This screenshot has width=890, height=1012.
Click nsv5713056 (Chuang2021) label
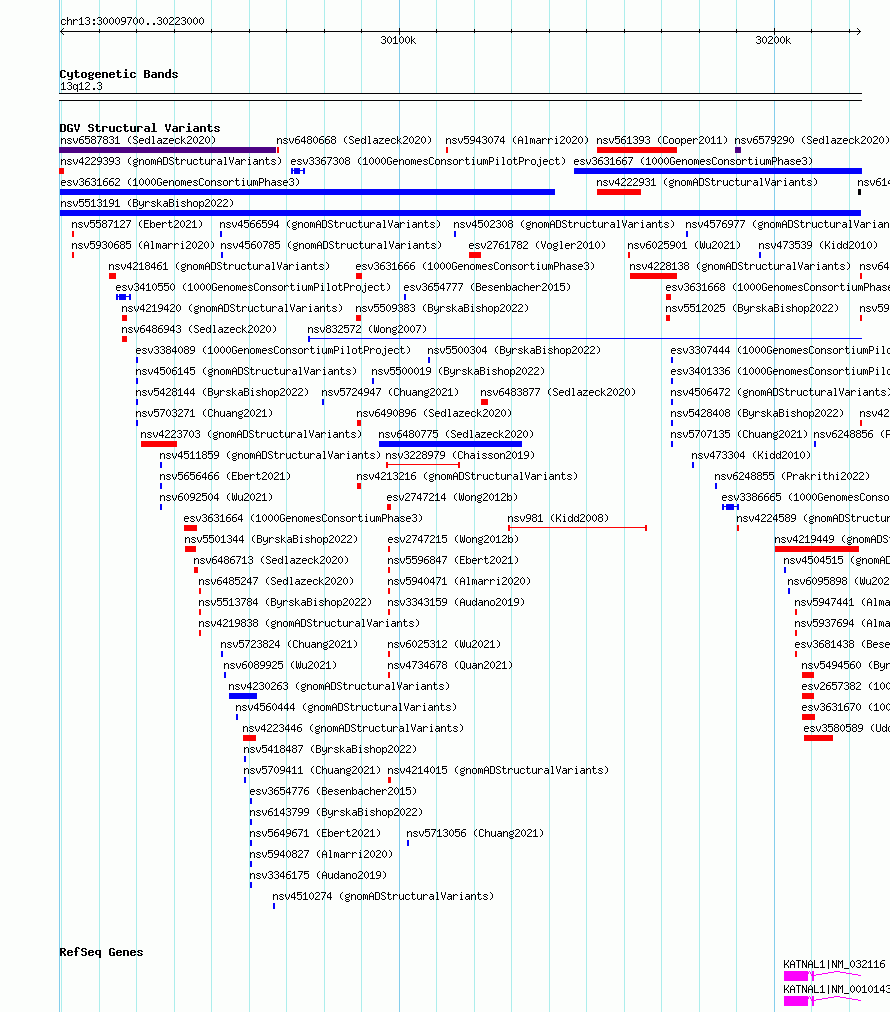(x=475, y=833)
